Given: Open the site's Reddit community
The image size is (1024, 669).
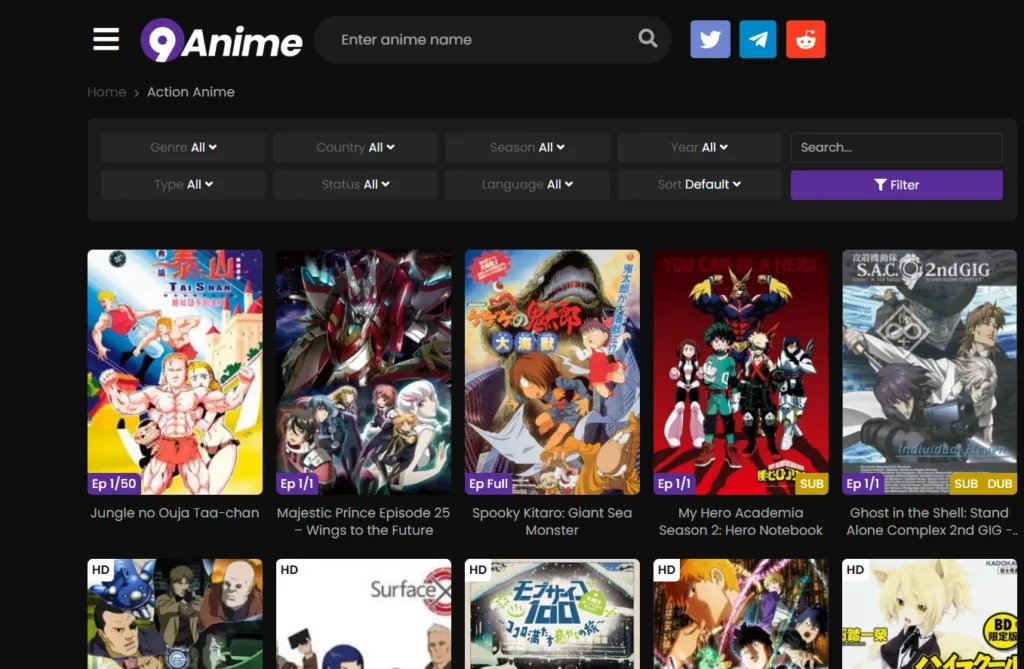Looking at the screenshot, I should click(x=806, y=39).
